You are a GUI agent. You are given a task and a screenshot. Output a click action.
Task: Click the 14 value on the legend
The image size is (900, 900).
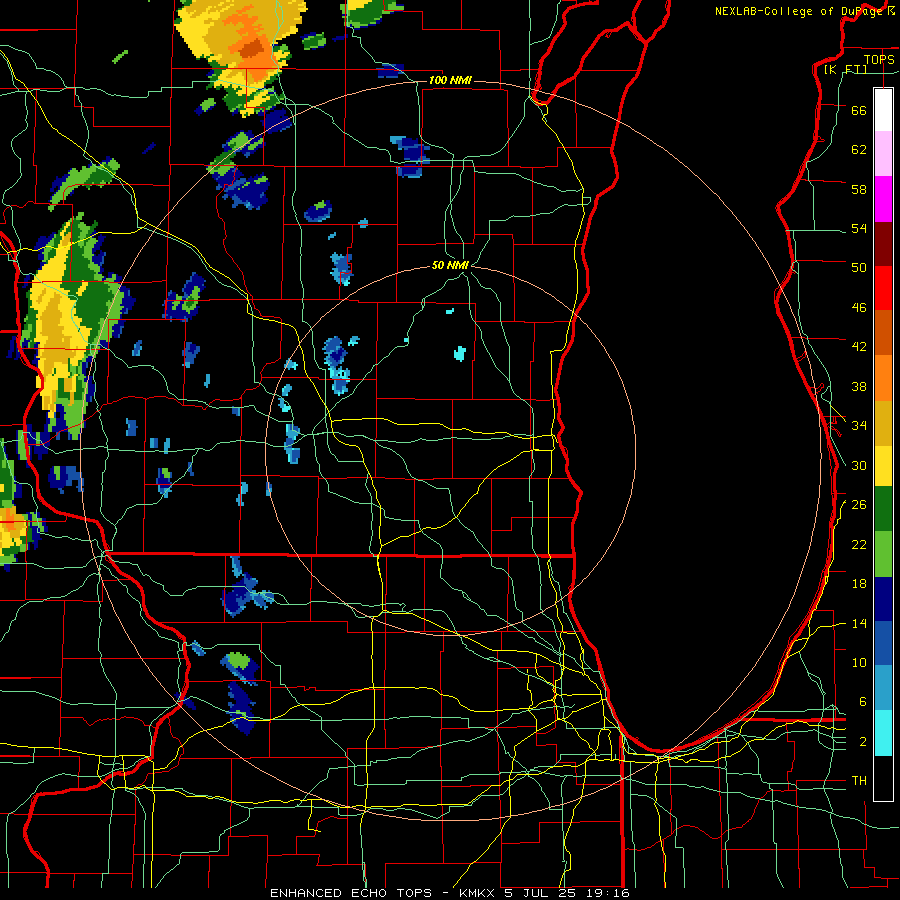[x=859, y=623]
